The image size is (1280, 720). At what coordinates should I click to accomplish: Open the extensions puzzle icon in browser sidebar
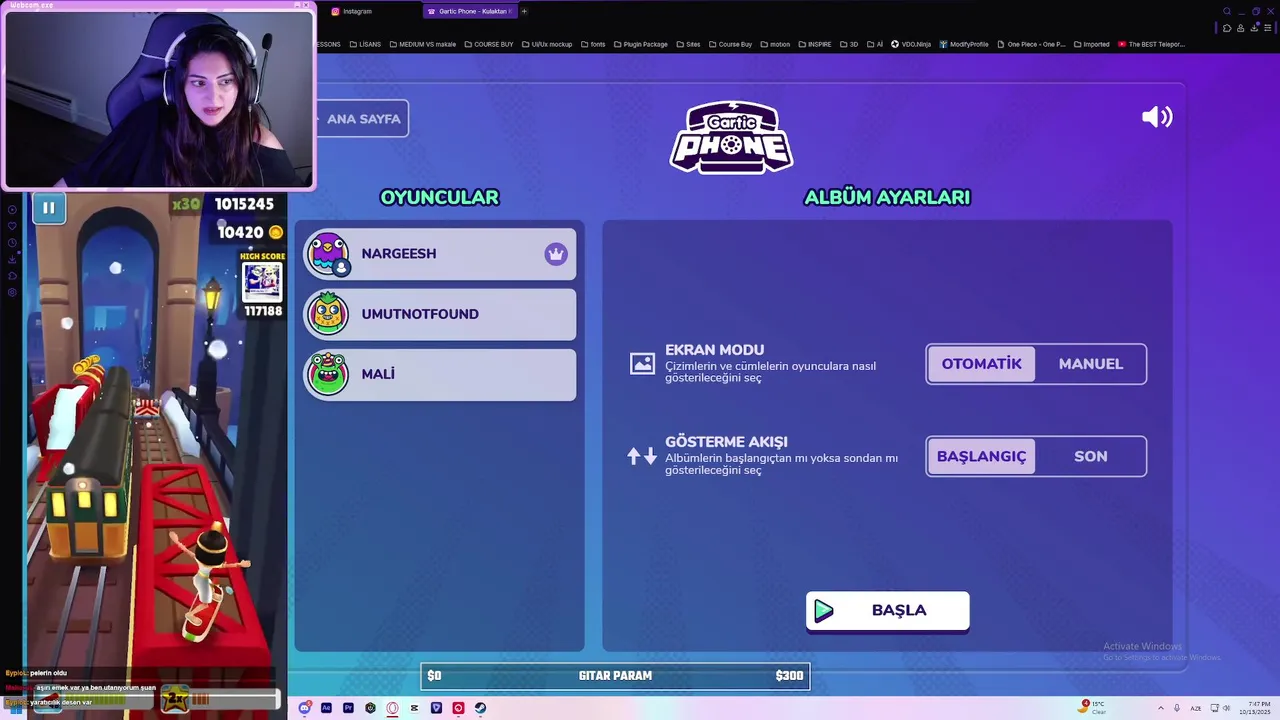pos(12,276)
